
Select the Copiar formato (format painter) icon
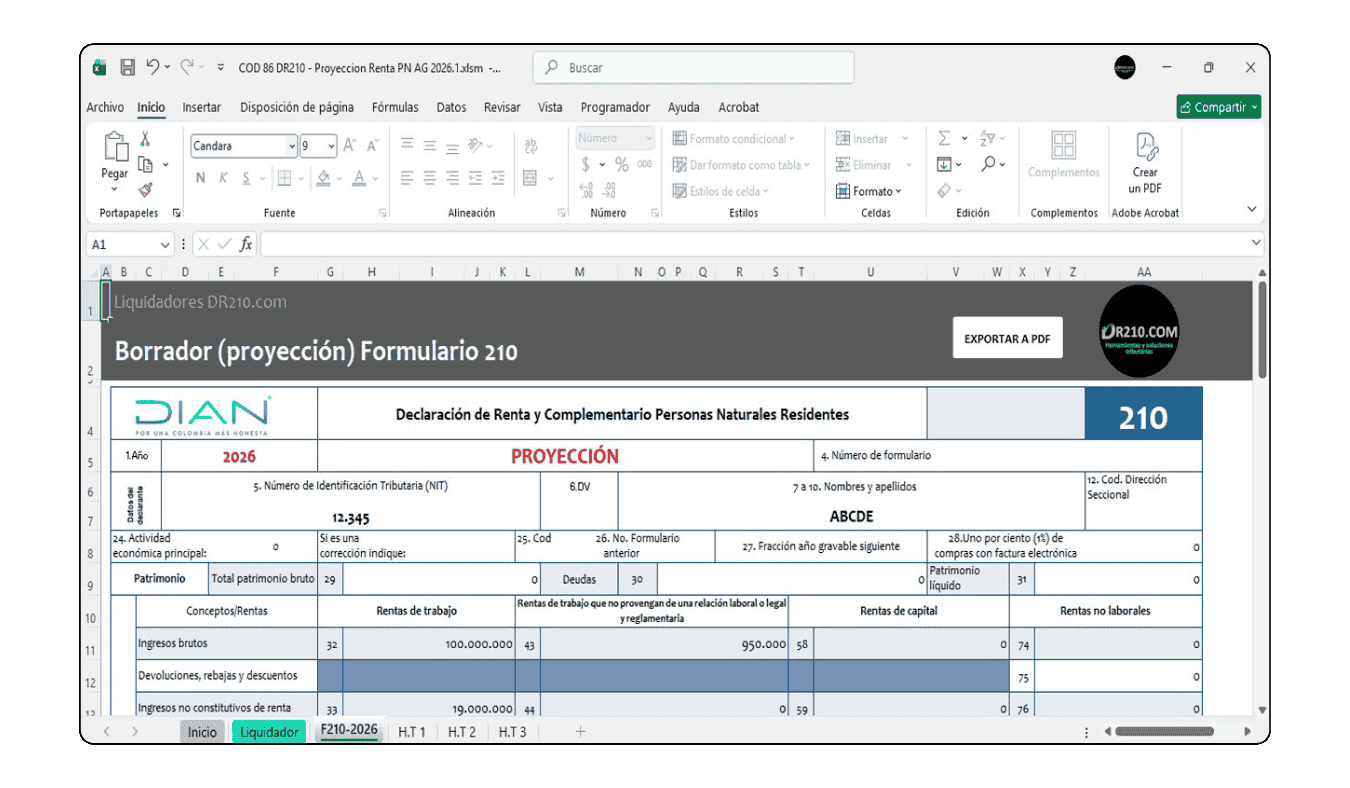[145, 190]
